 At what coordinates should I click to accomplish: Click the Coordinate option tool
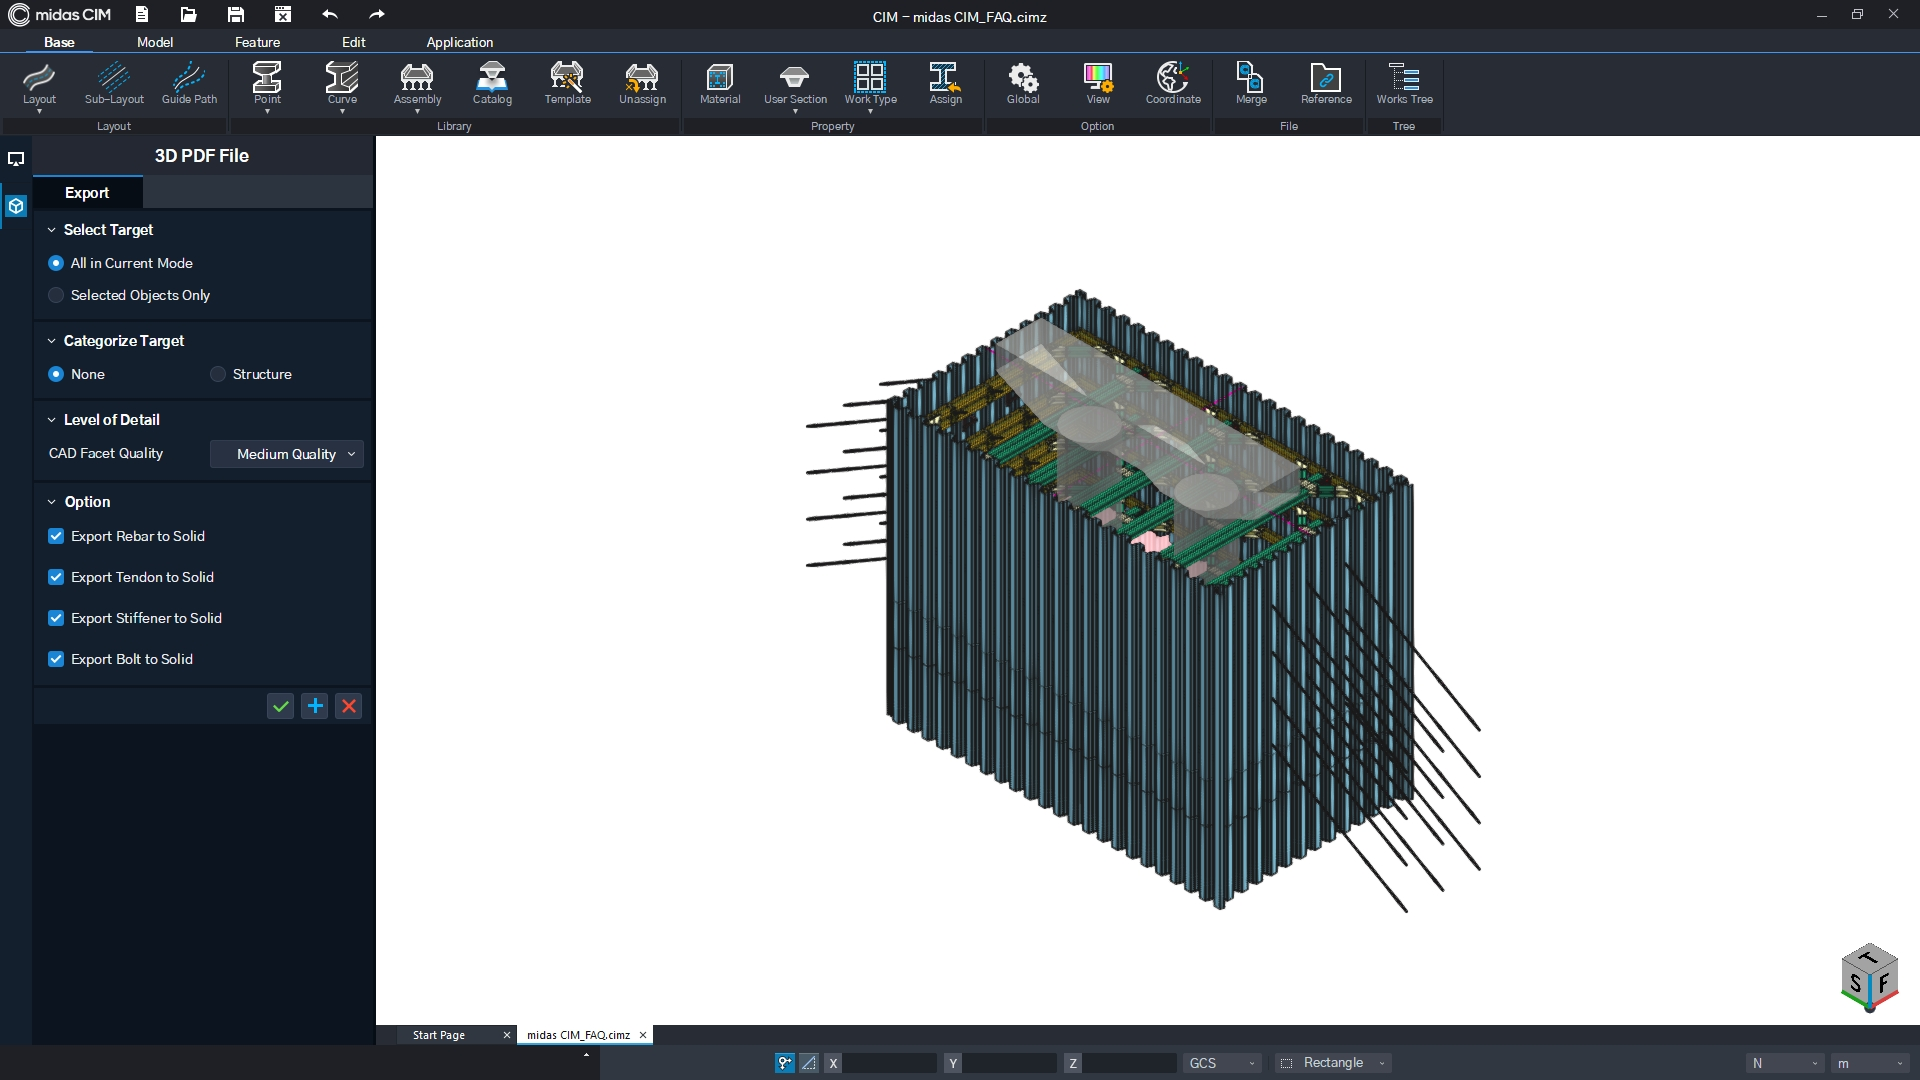[1172, 85]
